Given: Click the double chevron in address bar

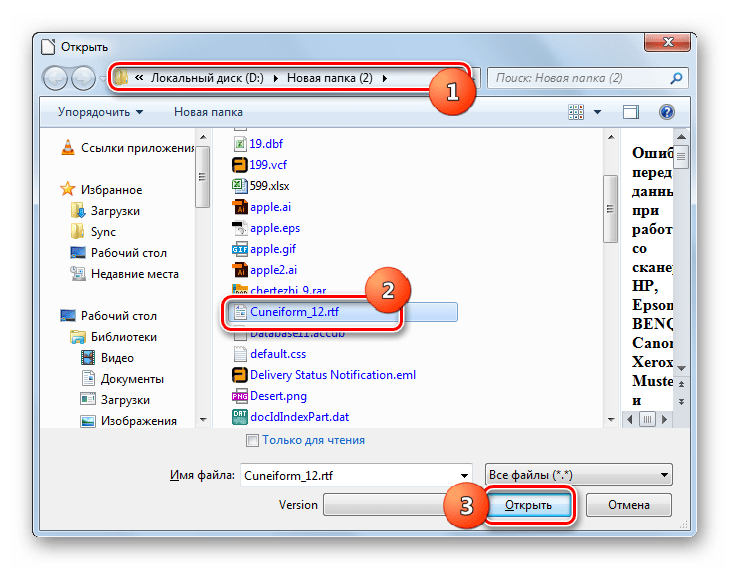Looking at the screenshot, I should (x=139, y=78).
